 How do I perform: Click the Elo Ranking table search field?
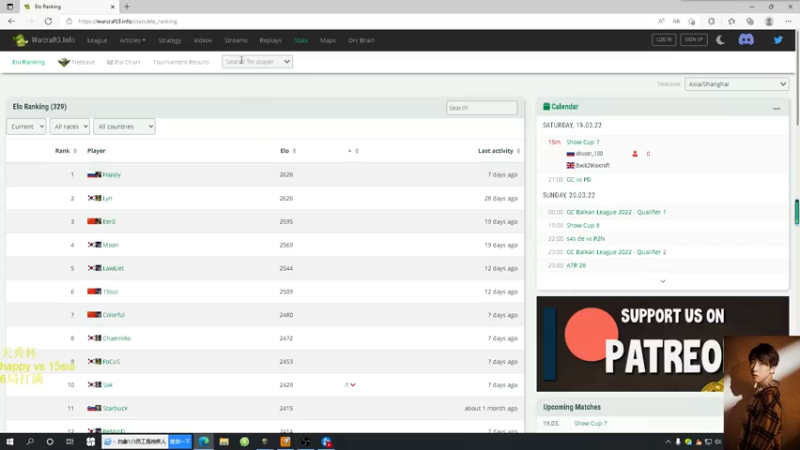click(482, 108)
